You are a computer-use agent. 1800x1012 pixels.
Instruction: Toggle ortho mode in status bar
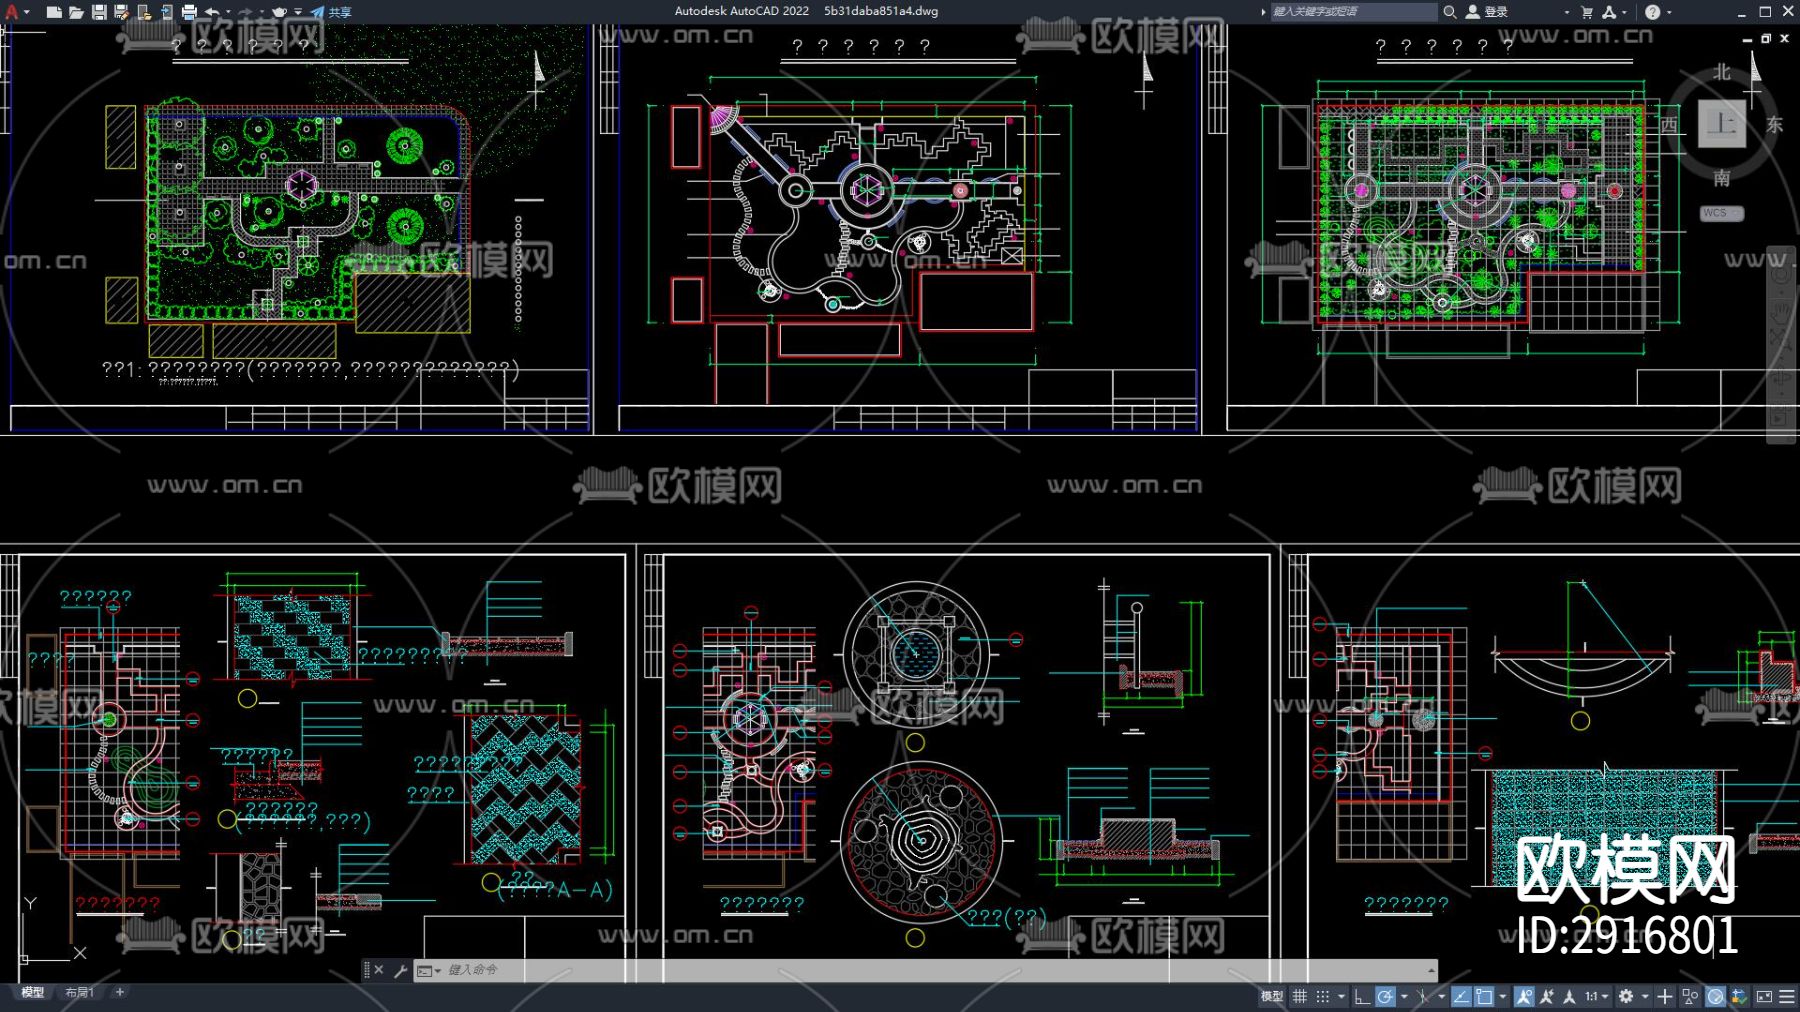1362,996
